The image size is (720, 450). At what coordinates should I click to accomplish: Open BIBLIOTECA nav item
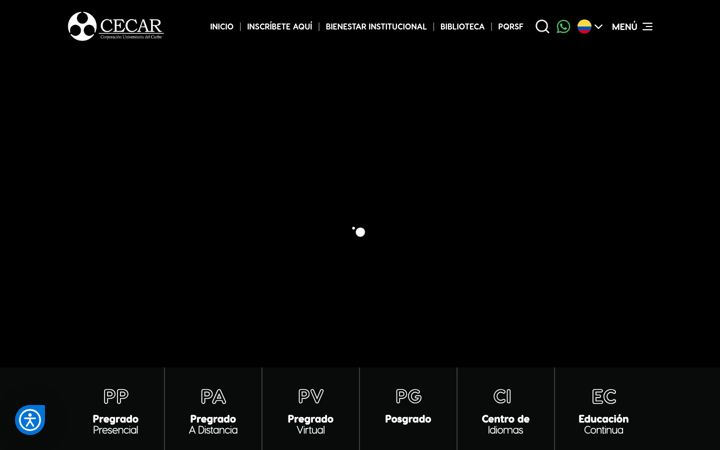click(x=462, y=27)
